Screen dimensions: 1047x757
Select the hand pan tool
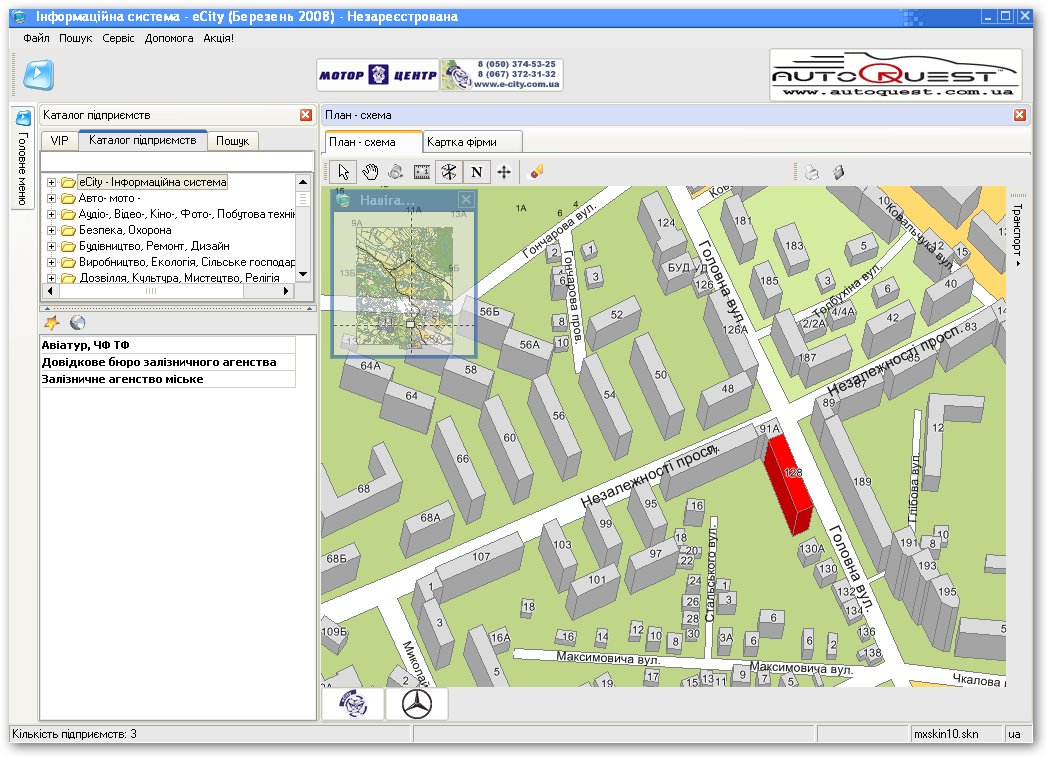click(370, 172)
